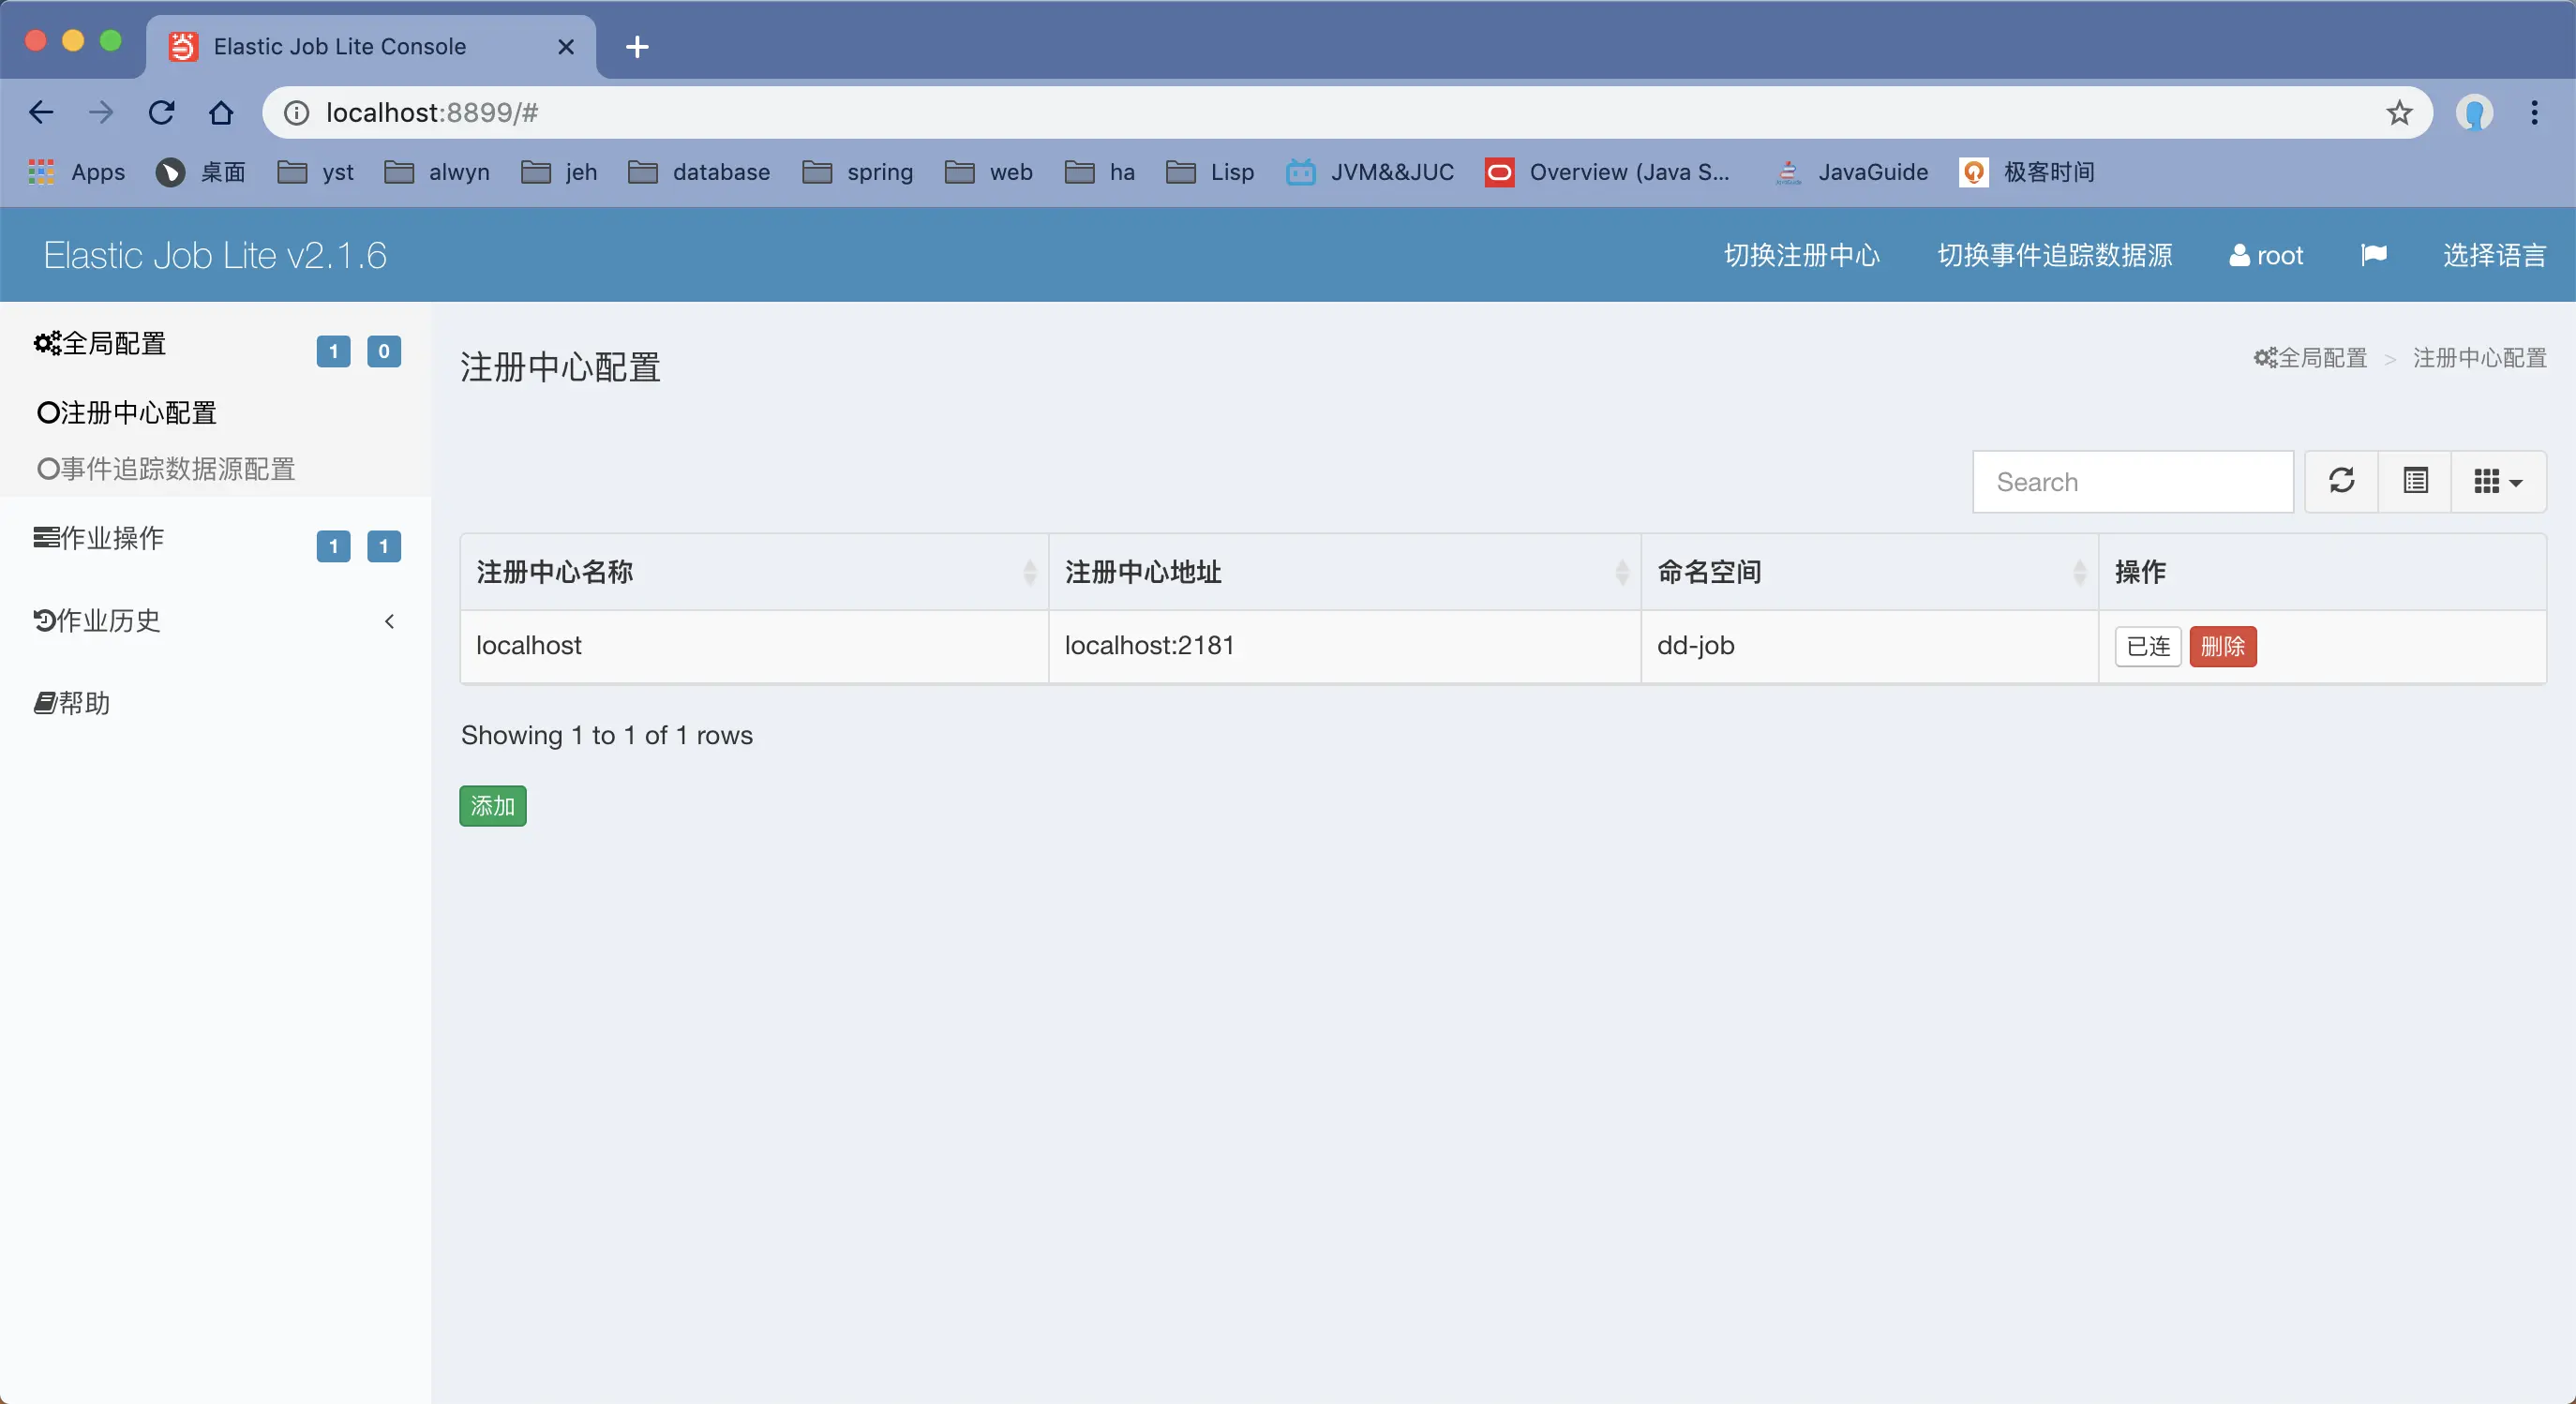Go to browser home icon
This screenshot has width=2576, height=1404.
click(x=221, y=113)
